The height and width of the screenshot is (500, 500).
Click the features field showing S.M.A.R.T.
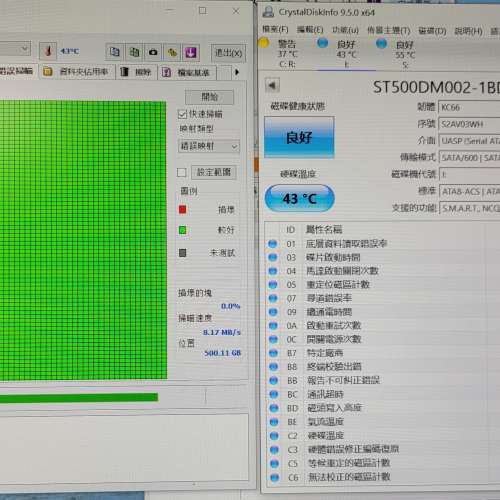pyautogui.click(x=470, y=208)
